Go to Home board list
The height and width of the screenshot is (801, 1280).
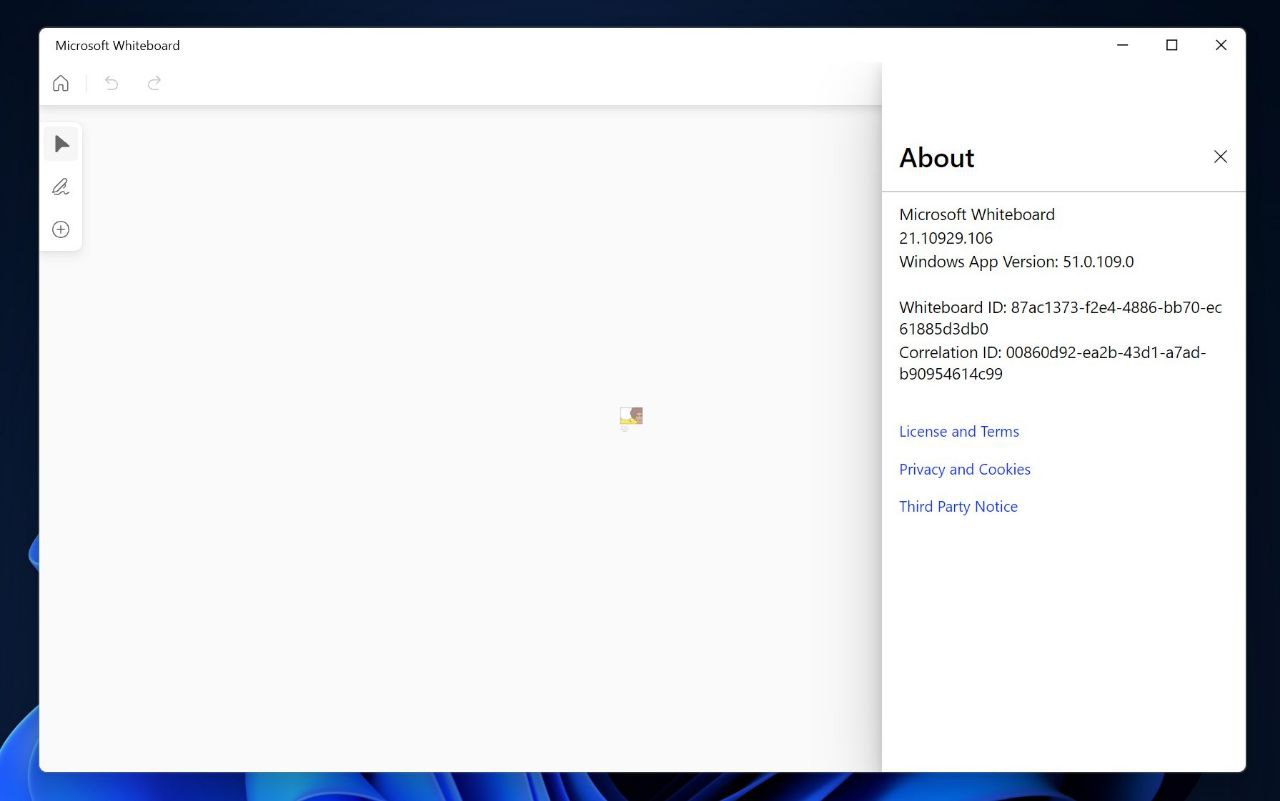61,83
